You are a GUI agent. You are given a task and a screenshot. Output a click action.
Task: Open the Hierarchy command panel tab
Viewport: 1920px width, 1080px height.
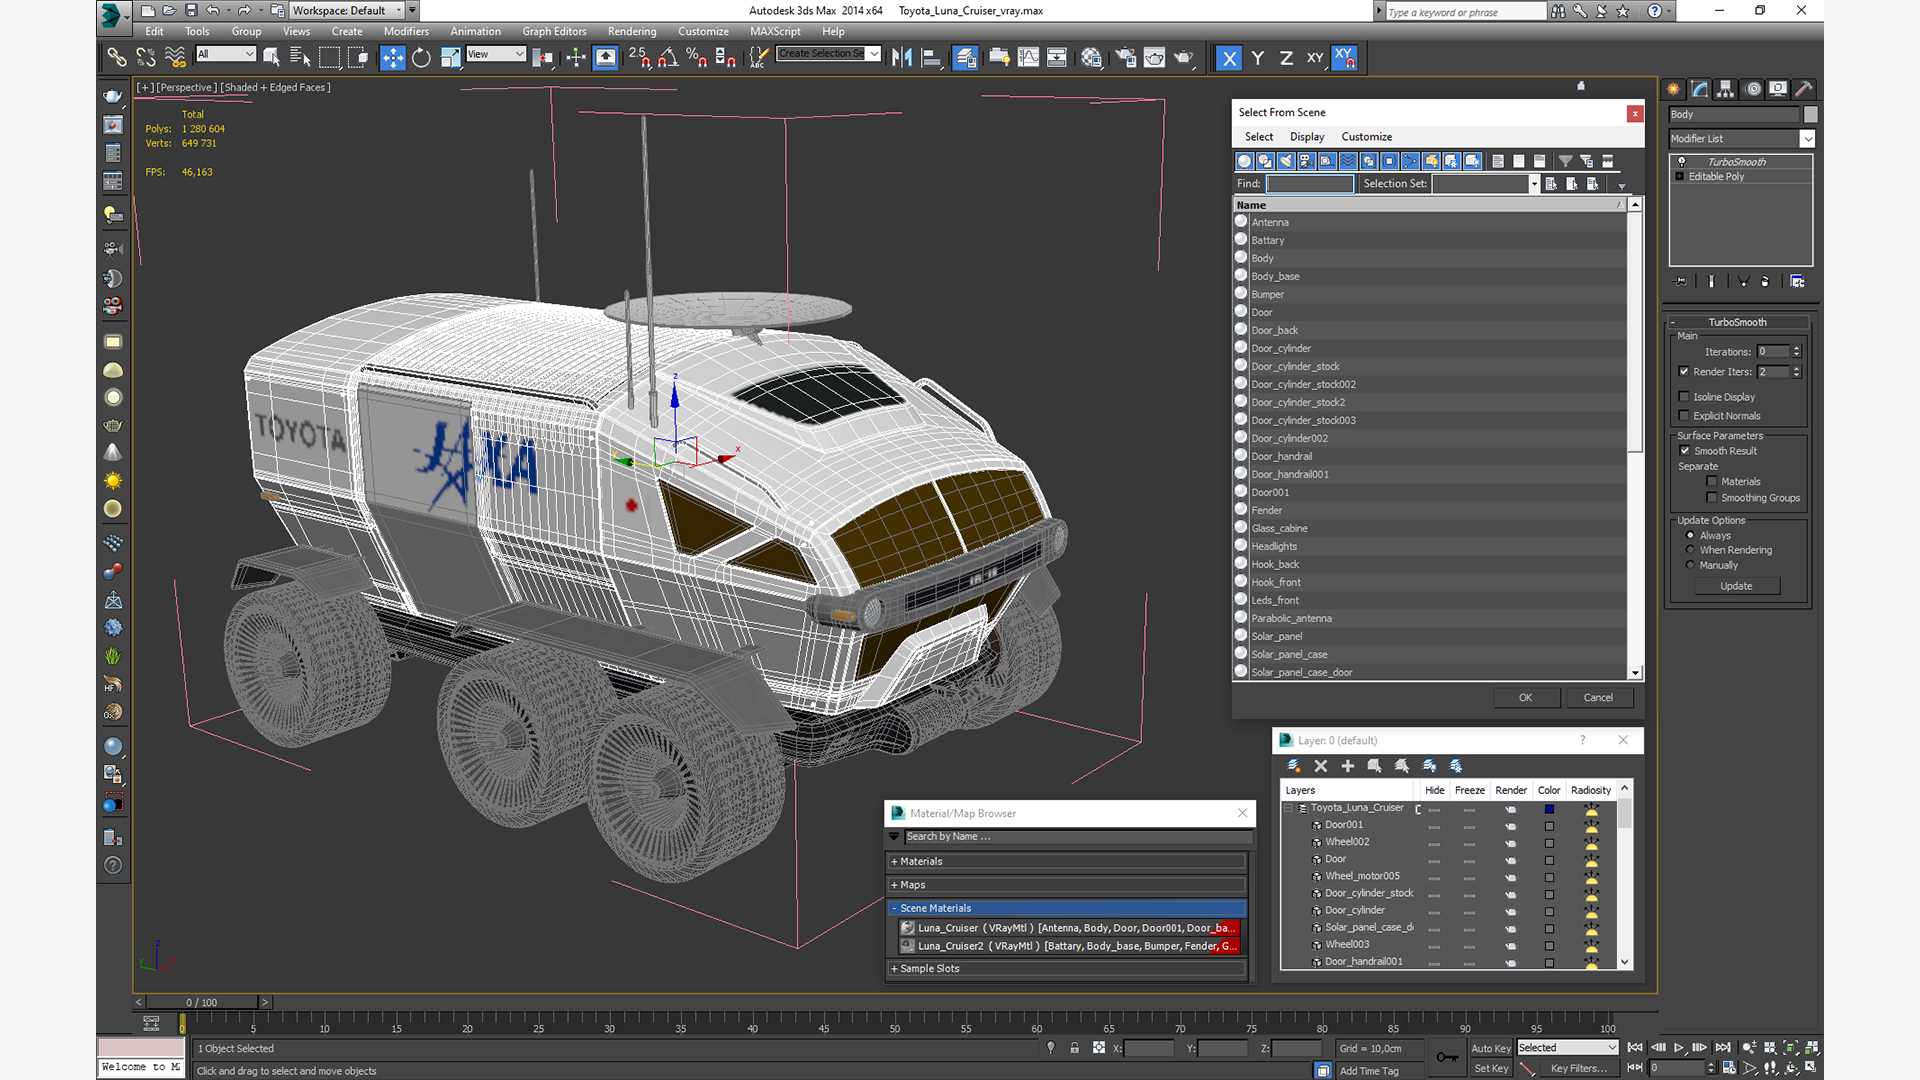click(x=1726, y=89)
